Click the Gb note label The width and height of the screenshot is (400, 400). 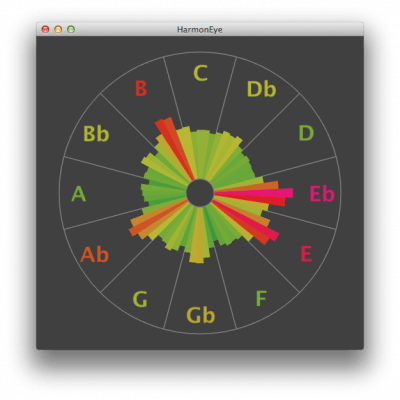tap(200, 315)
